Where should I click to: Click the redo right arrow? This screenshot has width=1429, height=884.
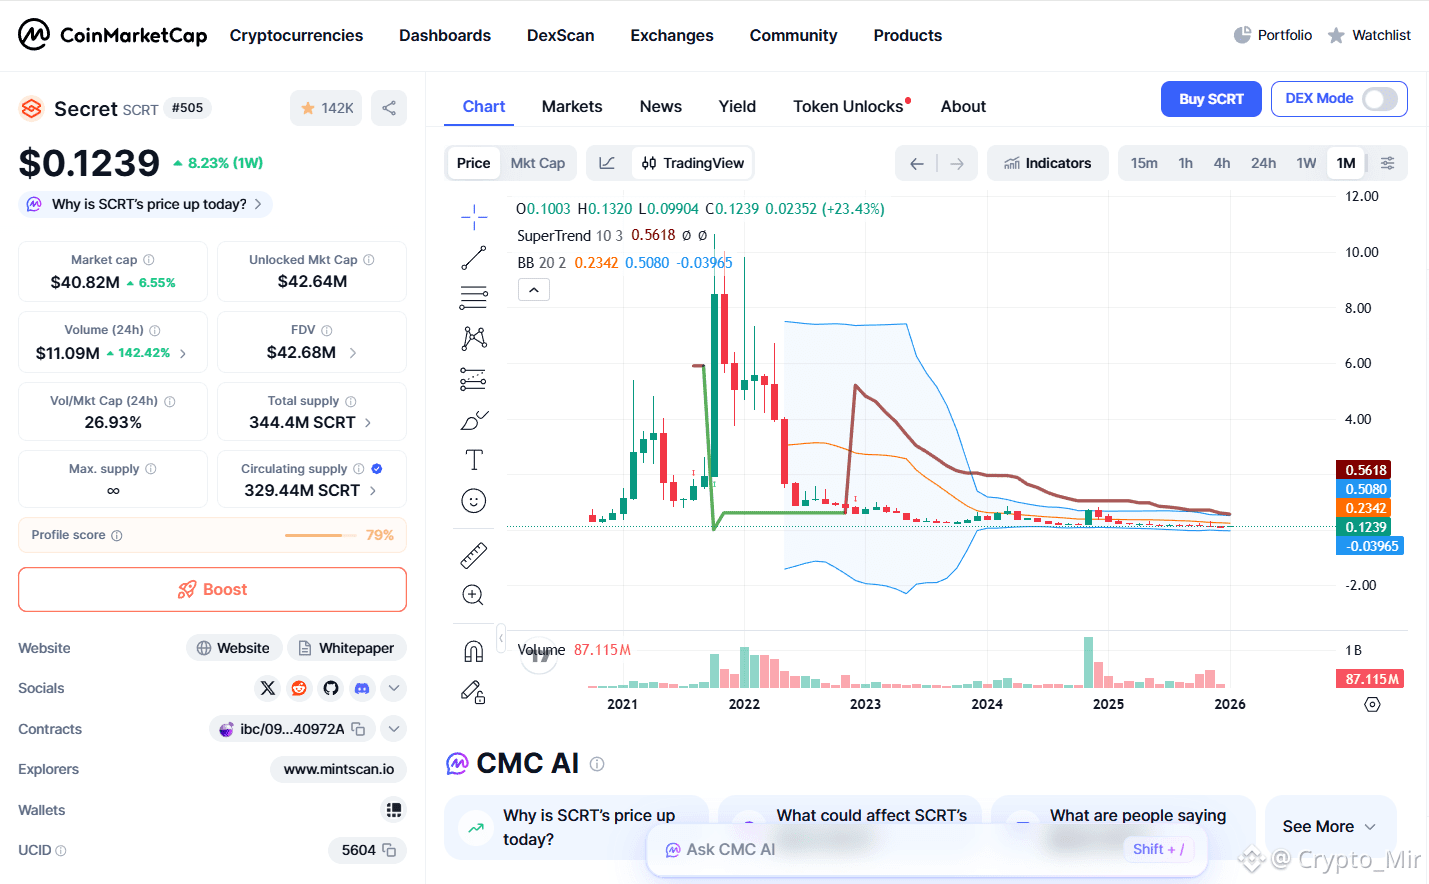coord(957,163)
